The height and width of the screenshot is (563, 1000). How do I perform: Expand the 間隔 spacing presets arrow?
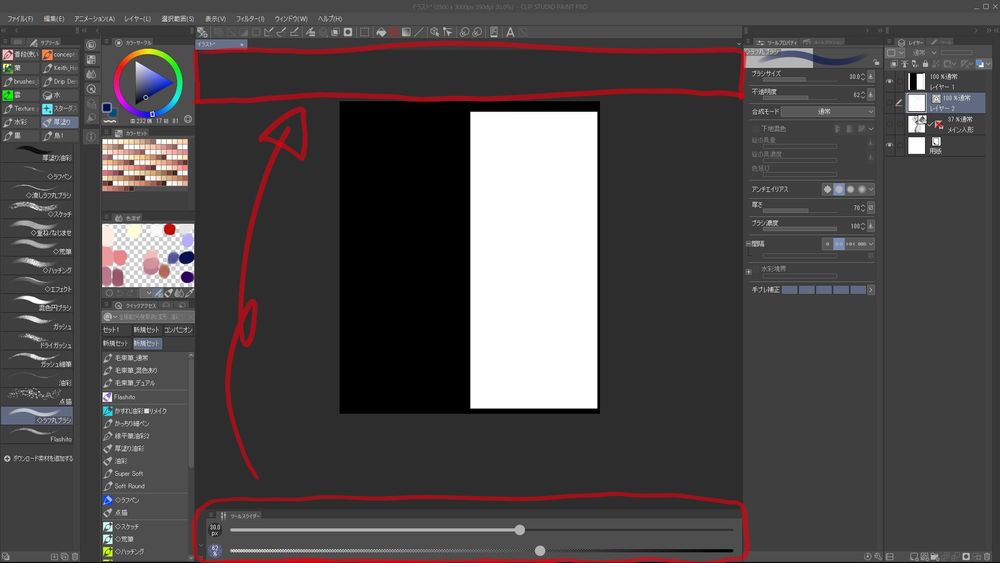(x=871, y=244)
